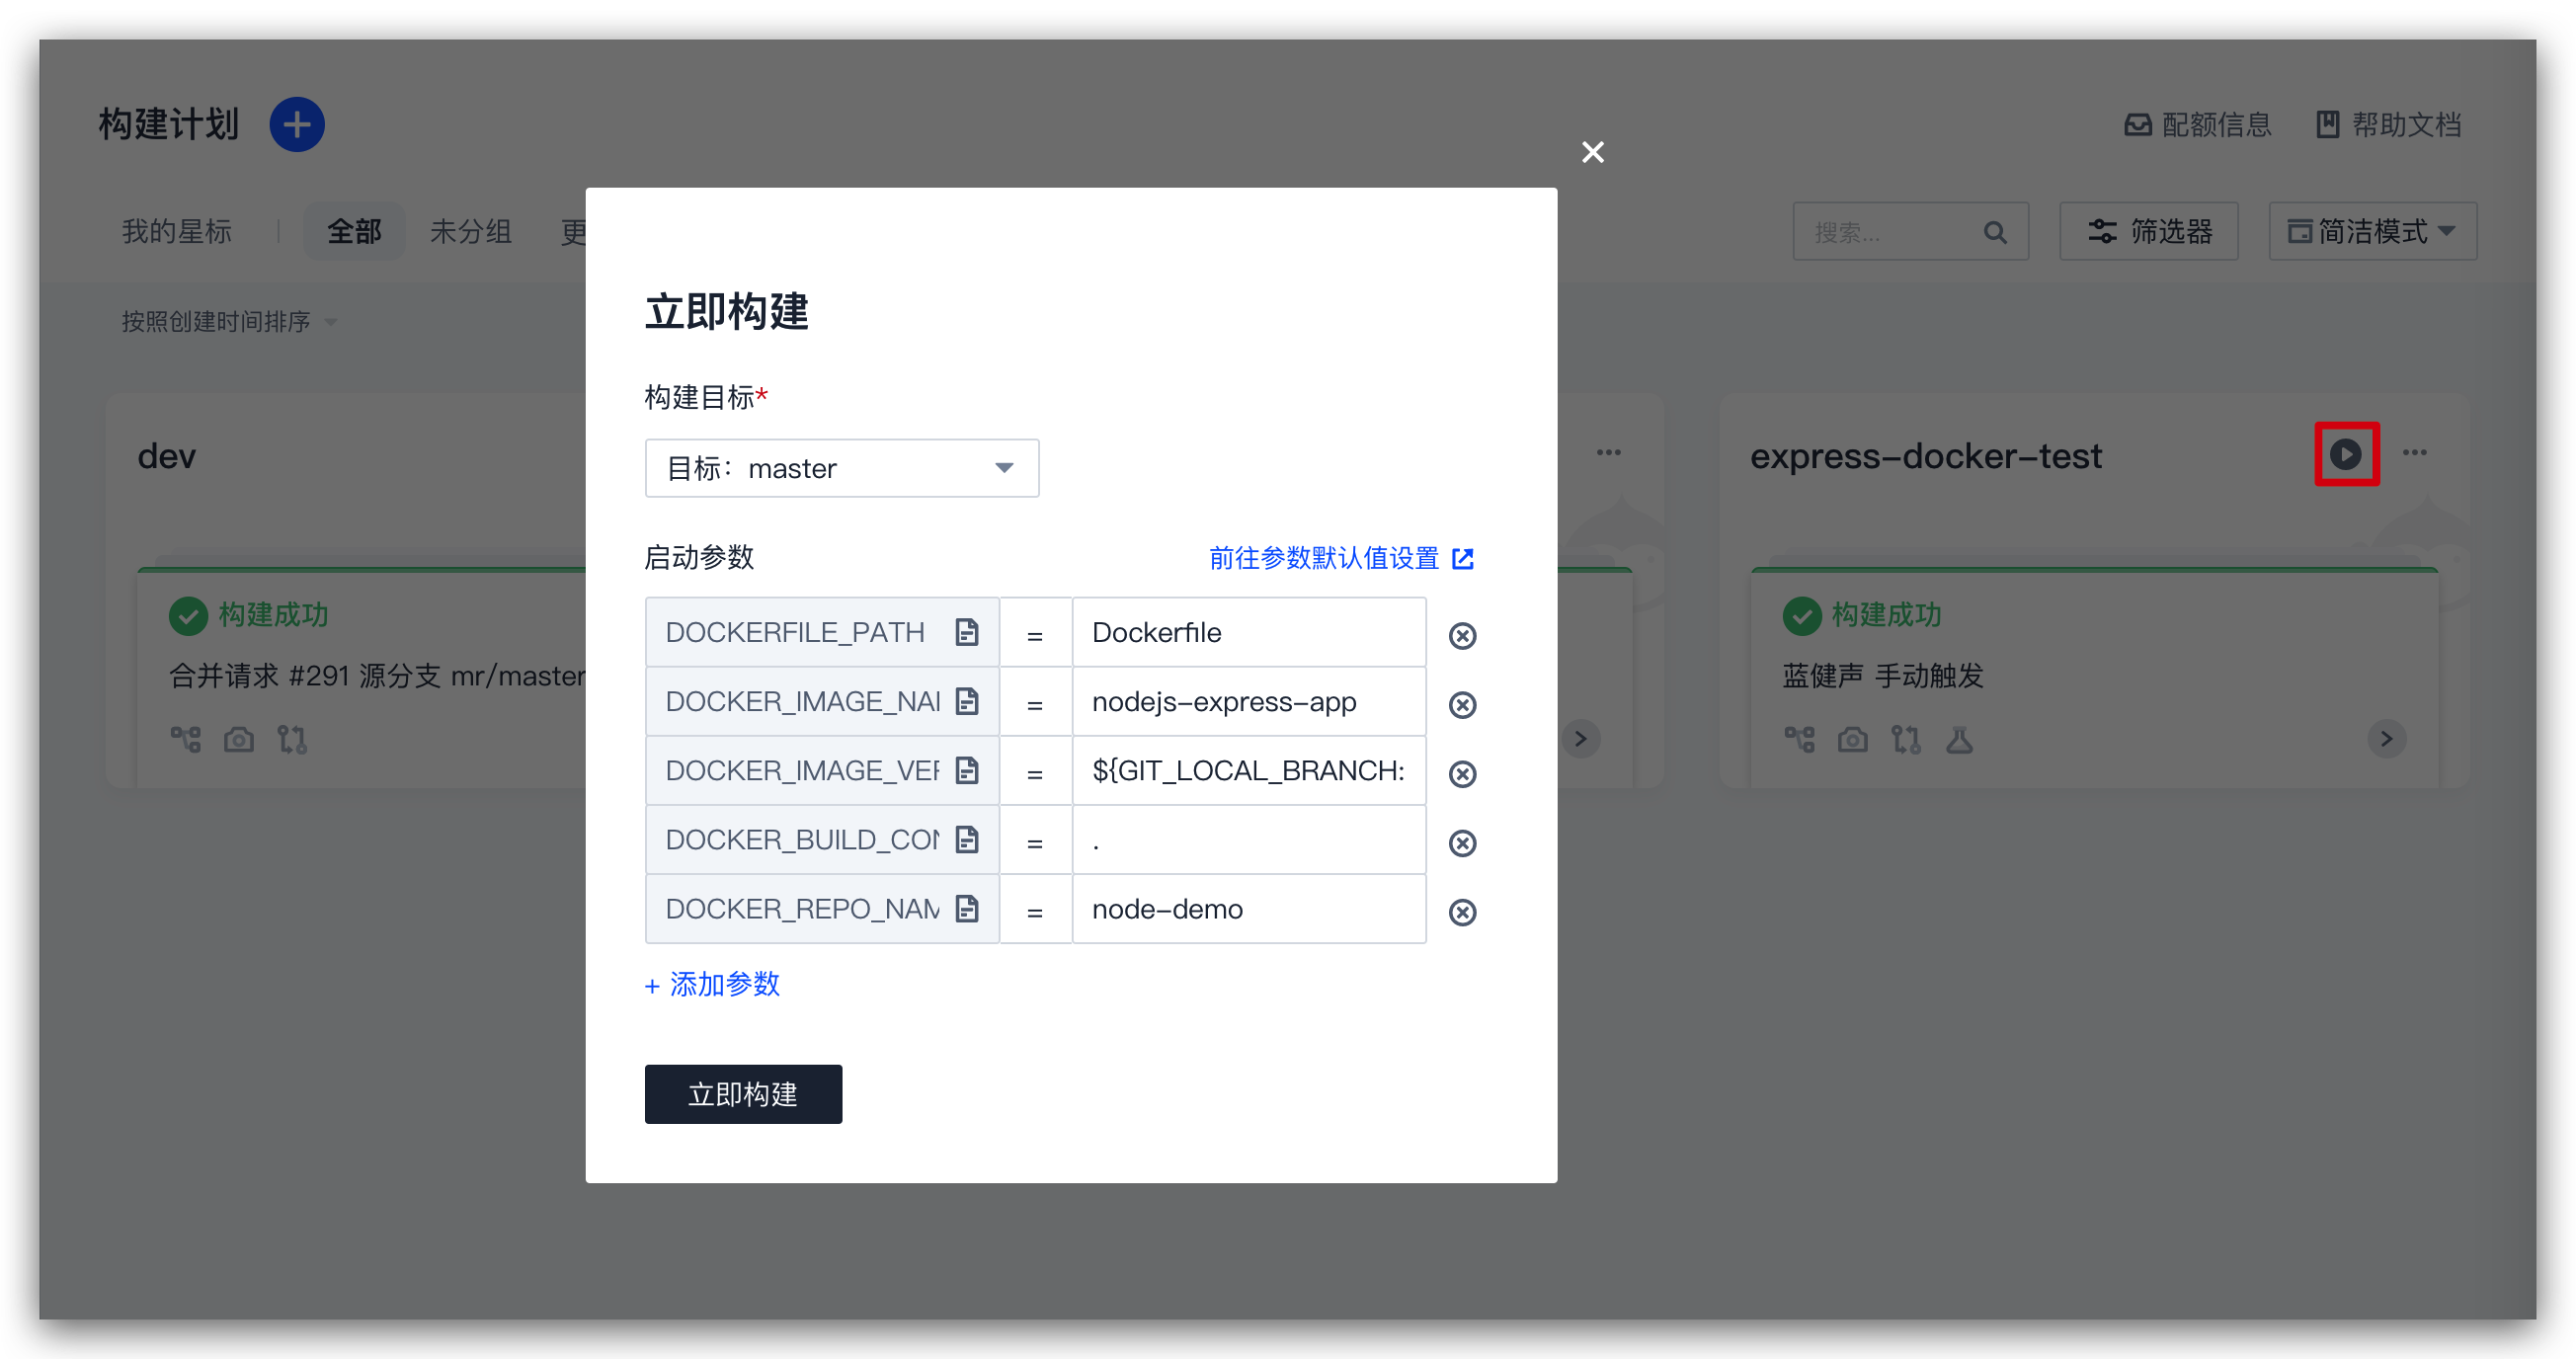Screen dimensions: 2576x1359
Task: Click pipeline graph icon on express-docker-test card
Action: (x=1799, y=739)
